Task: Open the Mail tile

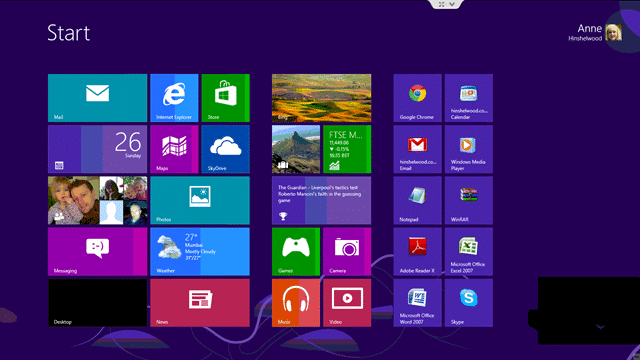Action: coord(98,98)
